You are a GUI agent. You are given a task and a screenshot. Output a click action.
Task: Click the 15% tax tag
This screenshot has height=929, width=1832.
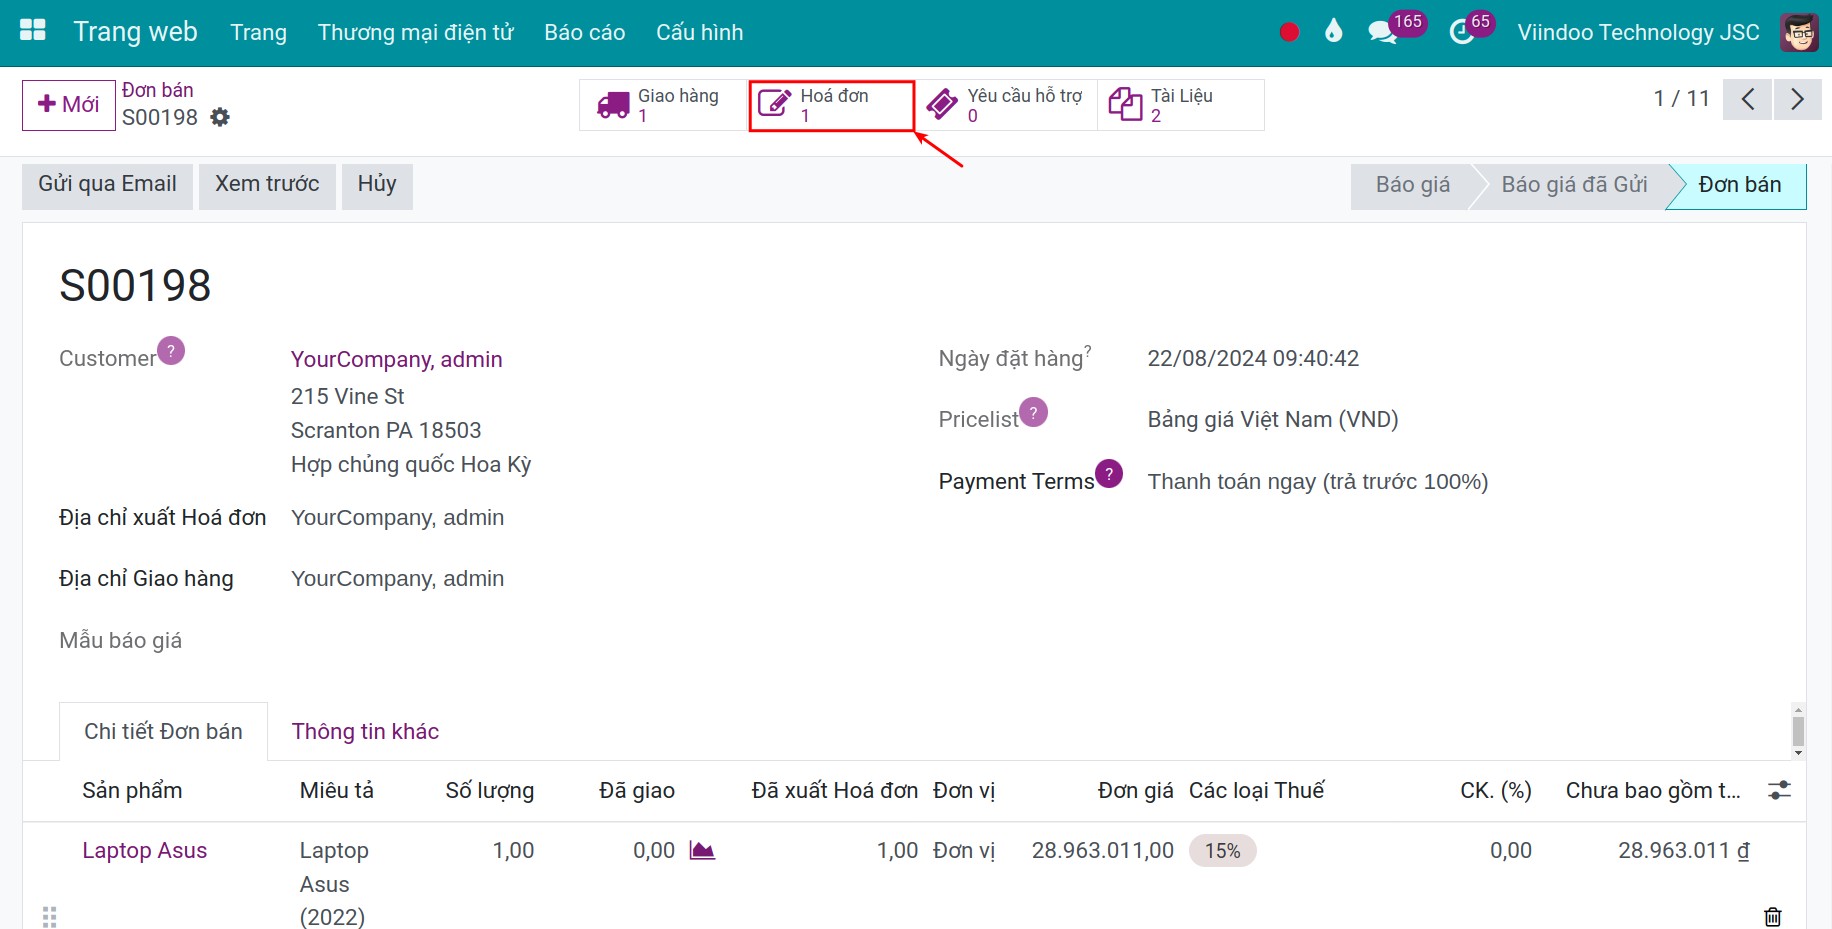(1222, 851)
